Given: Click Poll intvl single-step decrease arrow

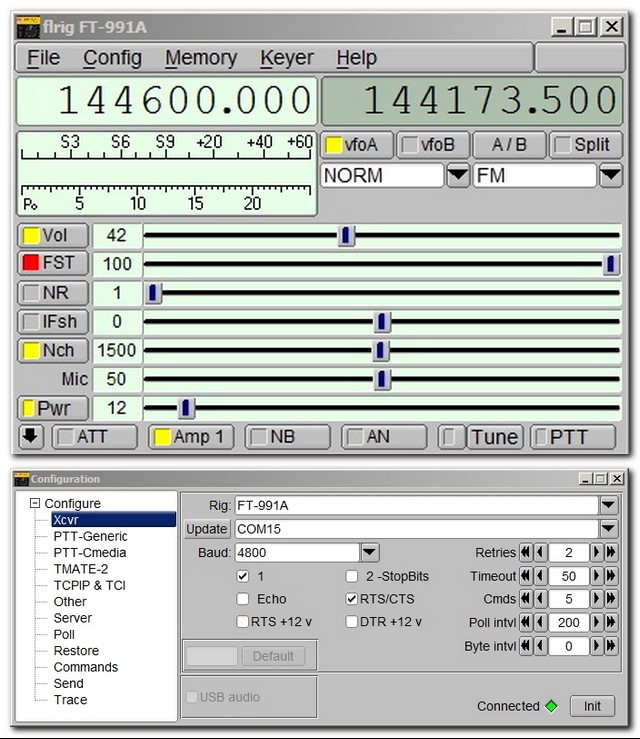Looking at the screenshot, I should [x=541, y=623].
